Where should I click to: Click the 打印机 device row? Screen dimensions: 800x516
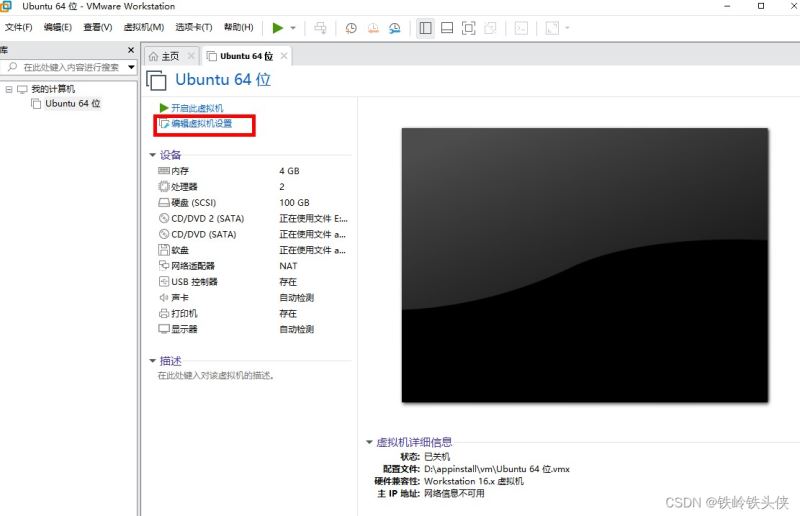pos(253,313)
